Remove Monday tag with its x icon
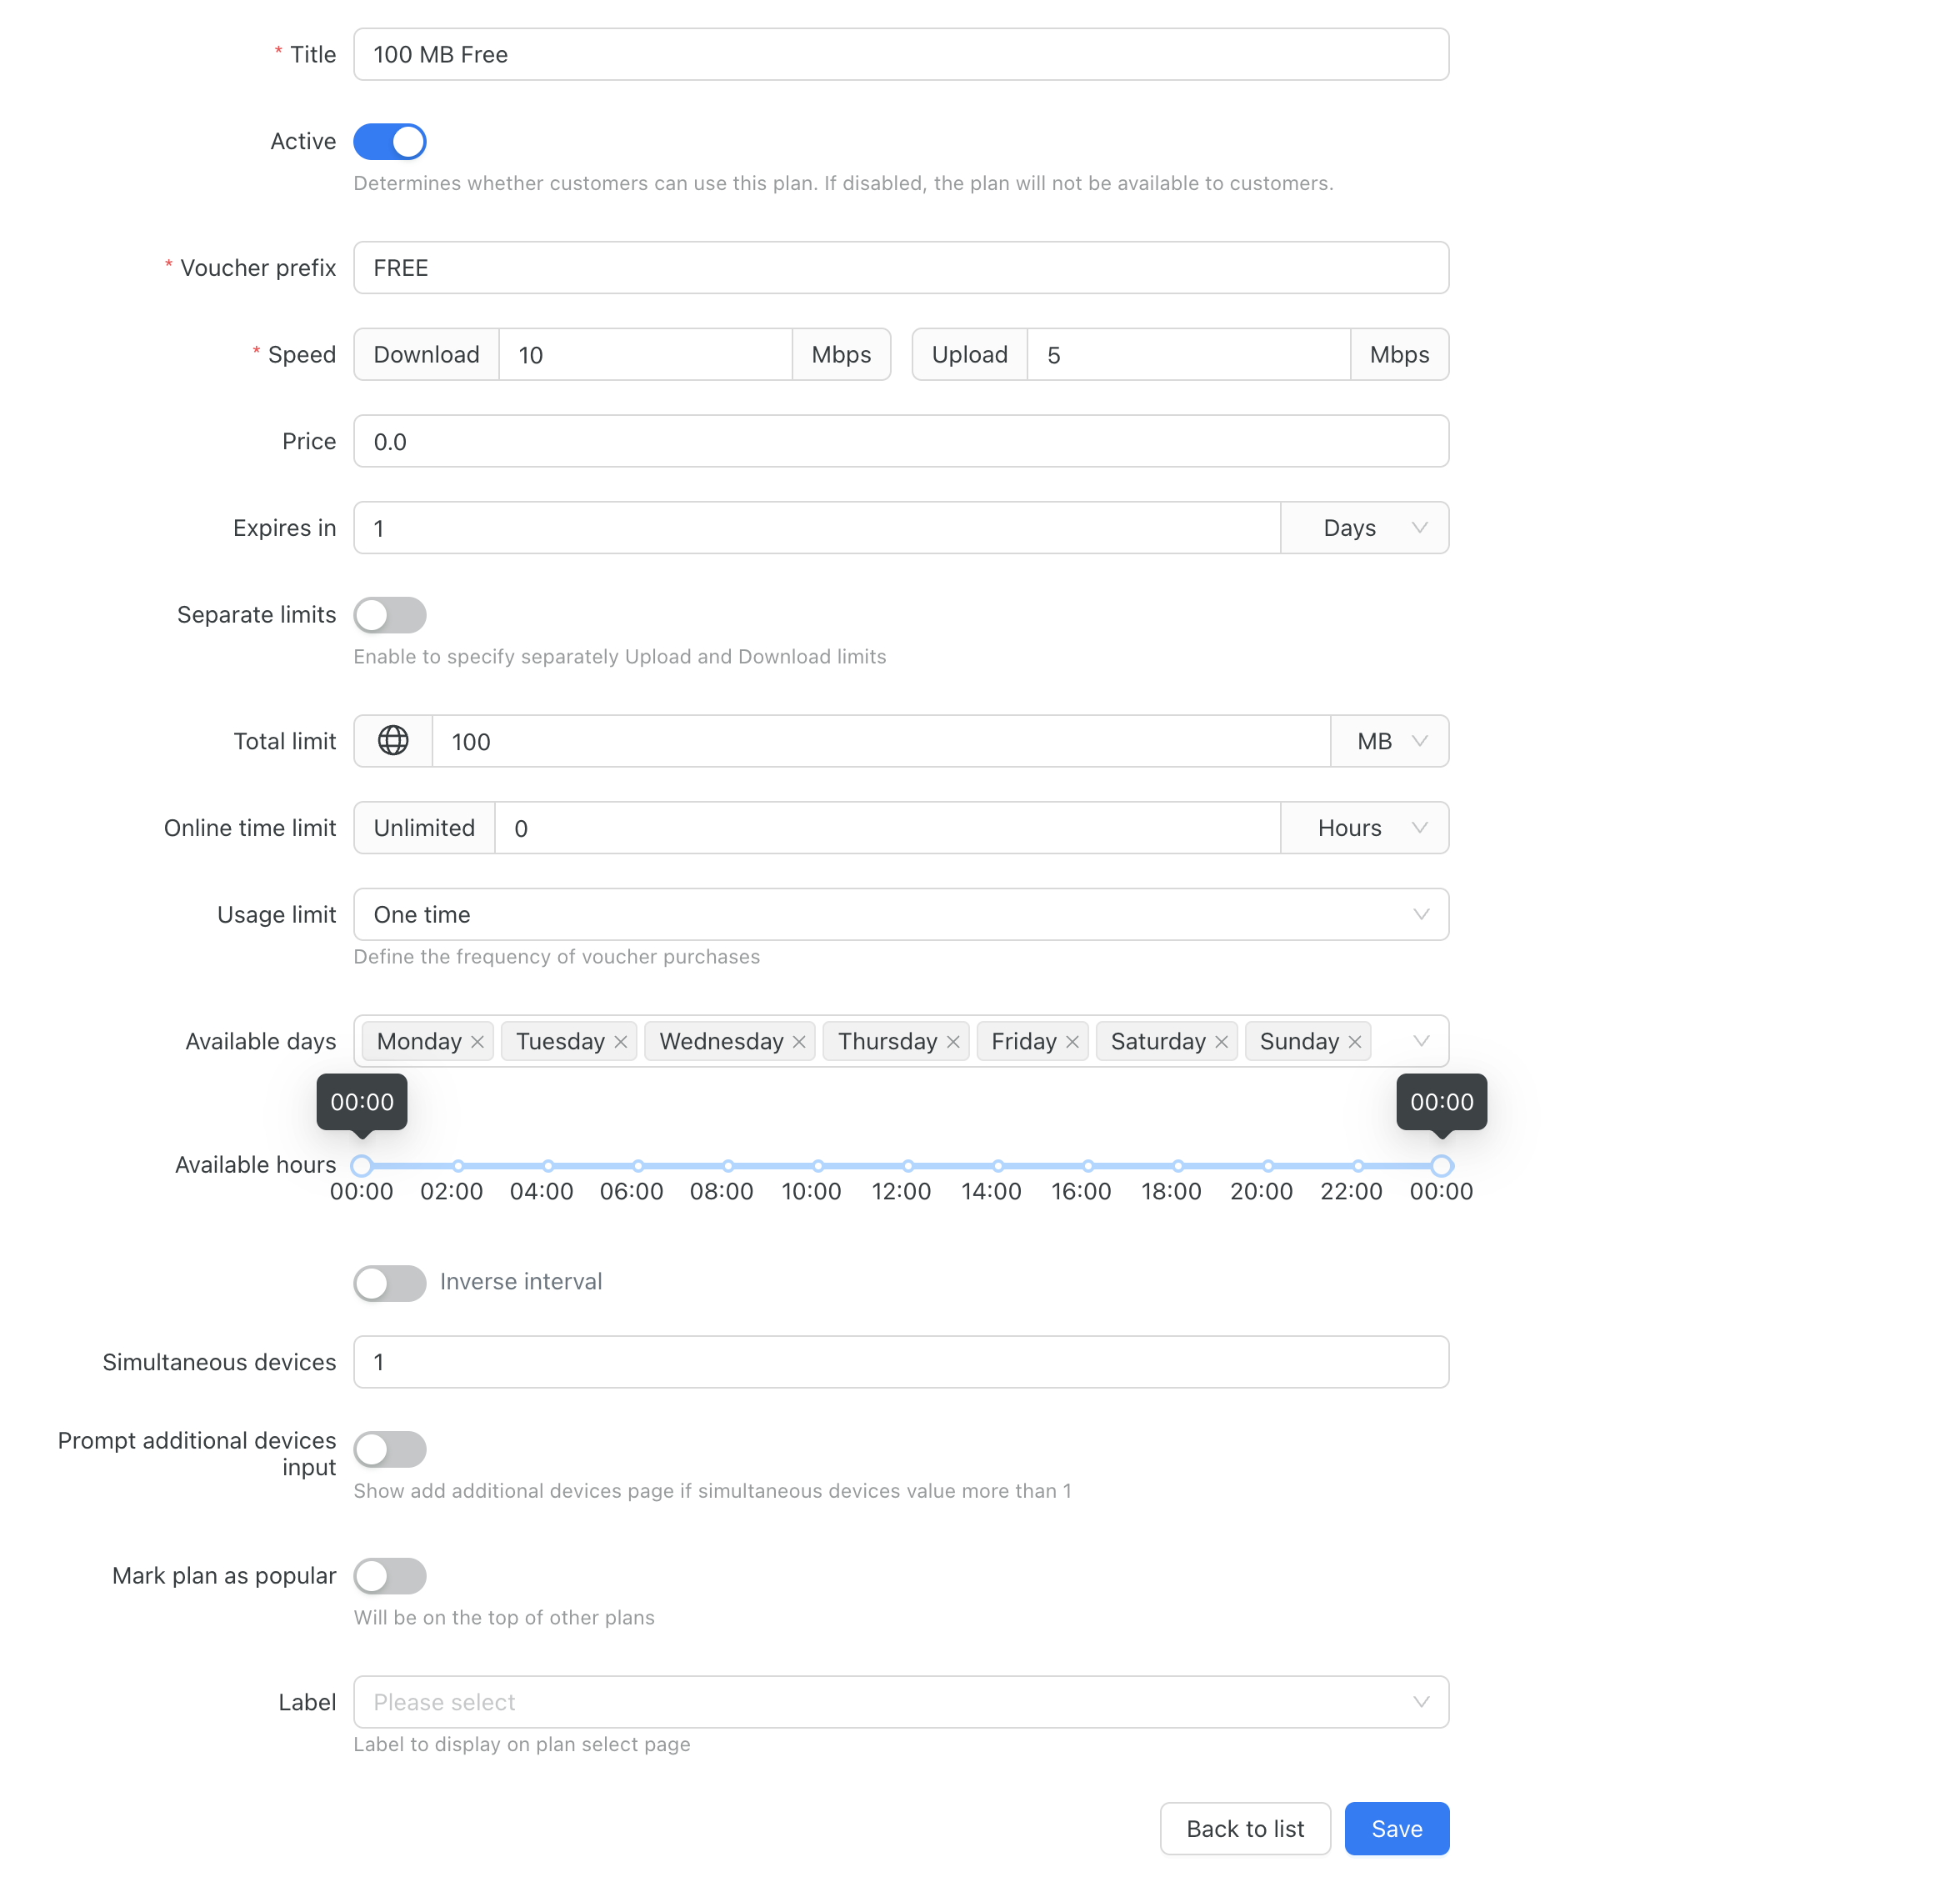 478,1042
